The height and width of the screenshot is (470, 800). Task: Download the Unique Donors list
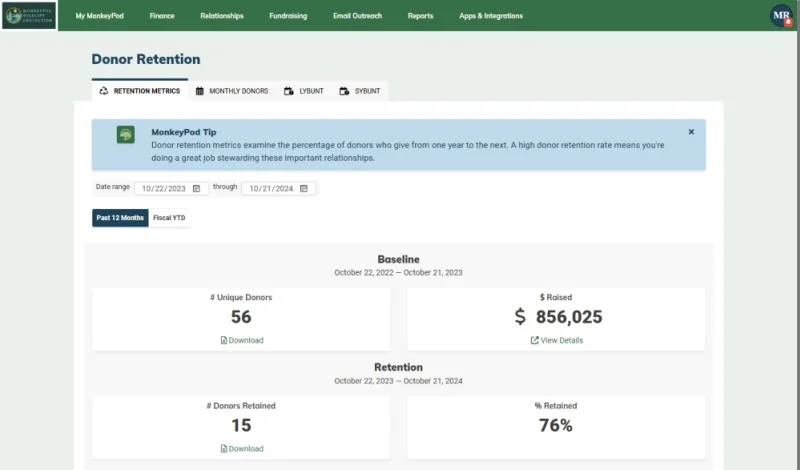coord(242,340)
